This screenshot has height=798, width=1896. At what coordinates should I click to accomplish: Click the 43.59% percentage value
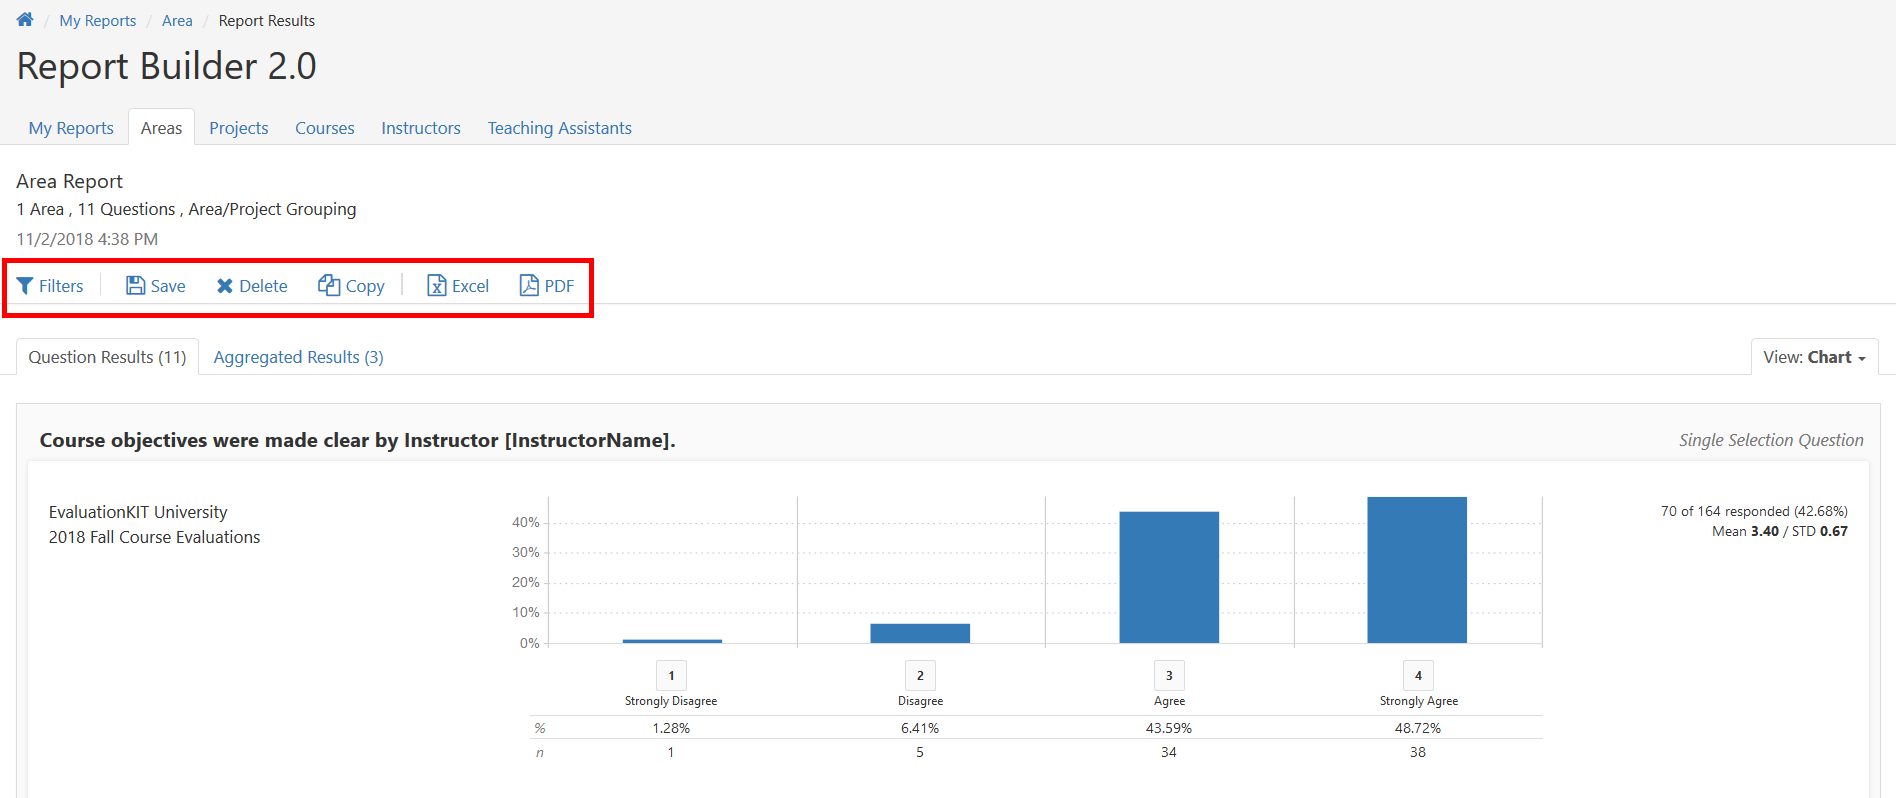coord(1169,728)
